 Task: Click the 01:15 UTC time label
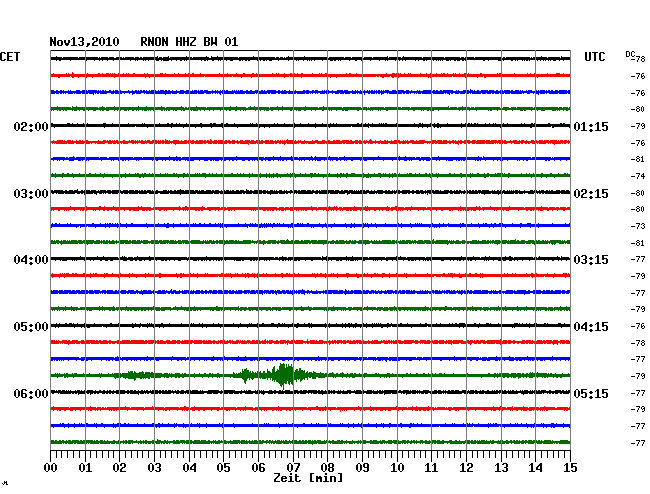click(591, 127)
